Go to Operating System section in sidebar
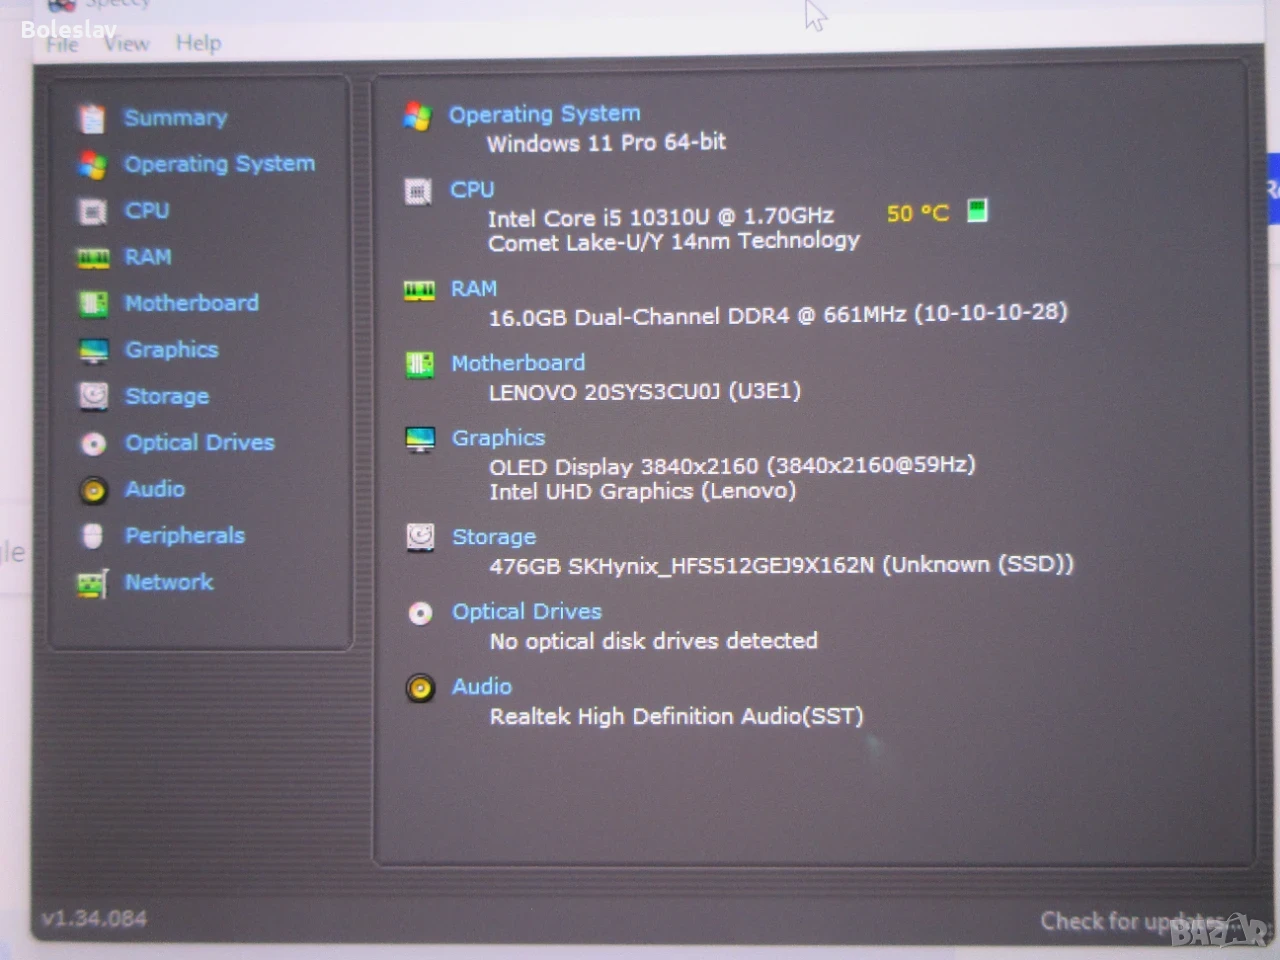The height and width of the screenshot is (960, 1280). pos(220,164)
